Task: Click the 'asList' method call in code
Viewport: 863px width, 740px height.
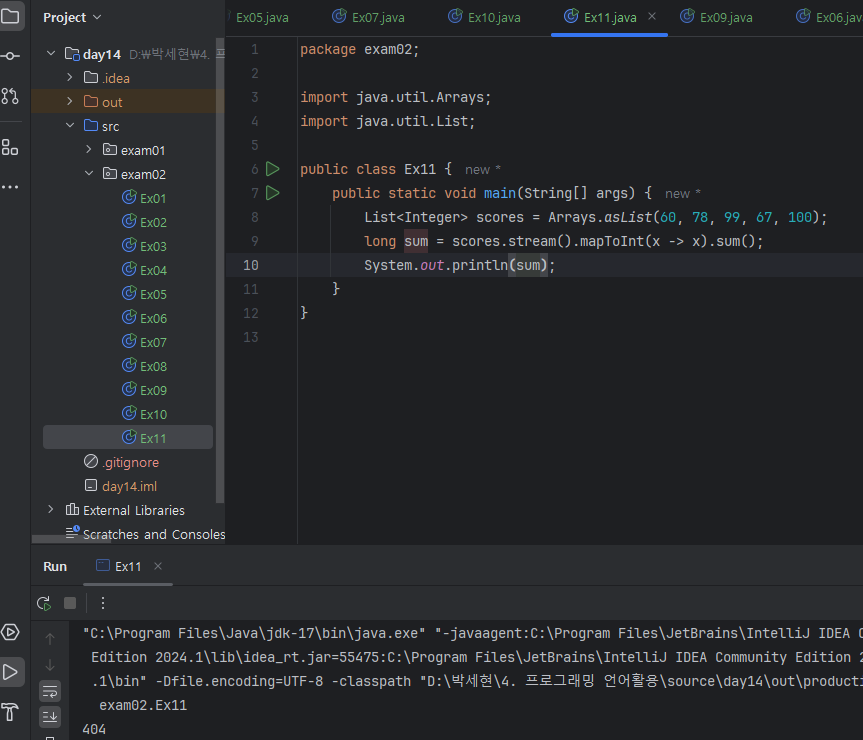Action: (628, 217)
